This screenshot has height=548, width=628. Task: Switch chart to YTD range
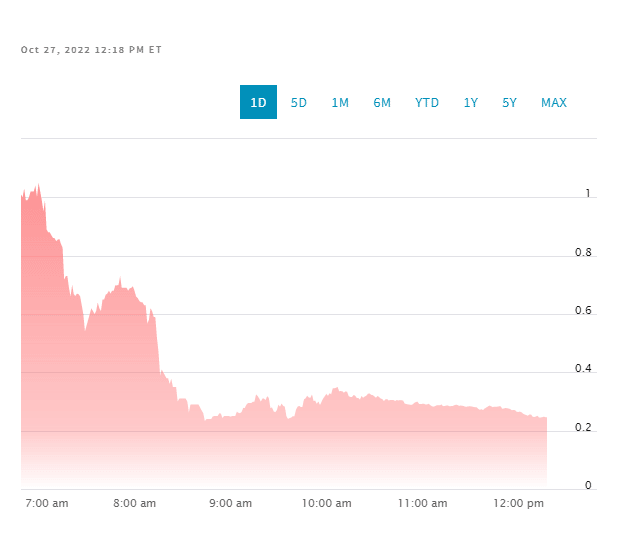coord(427,103)
